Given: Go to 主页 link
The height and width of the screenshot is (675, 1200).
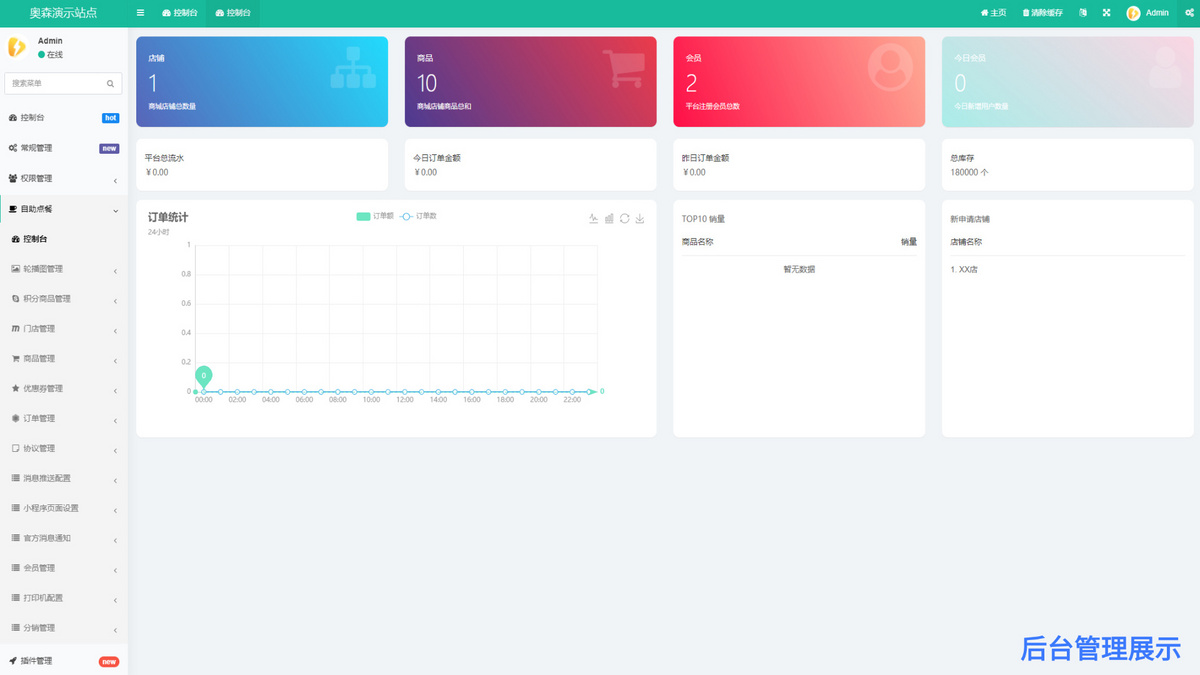Looking at the screenshot, I should click(994, 13).
